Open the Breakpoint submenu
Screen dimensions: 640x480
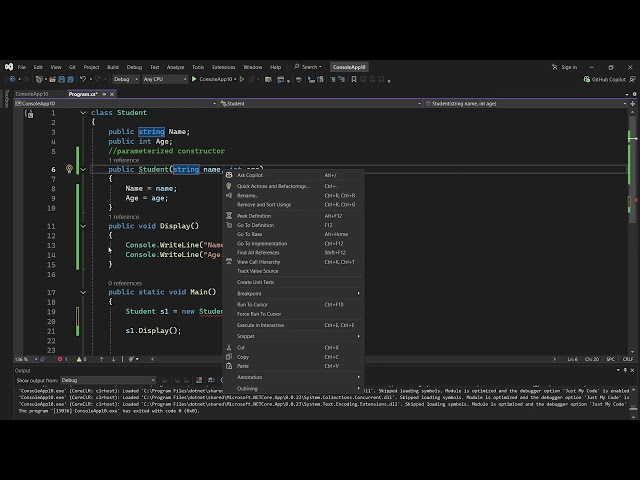[293, 293]
